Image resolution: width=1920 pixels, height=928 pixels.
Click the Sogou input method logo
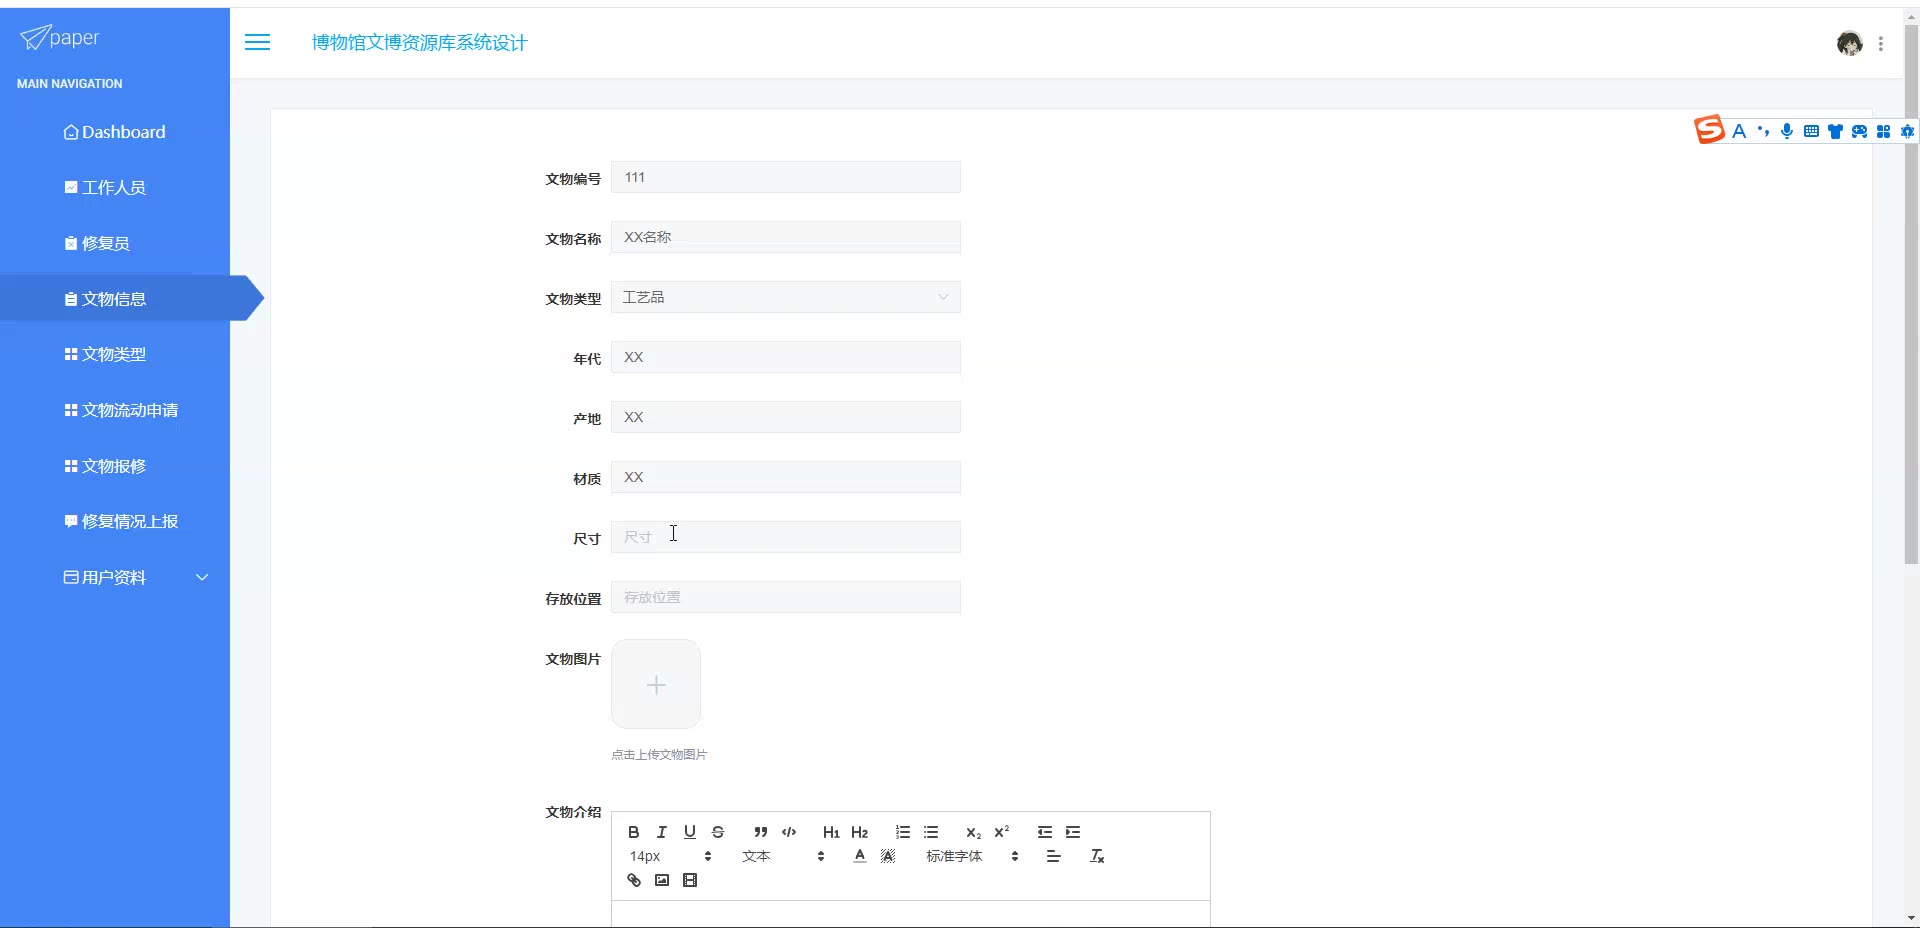(1709, 130)
